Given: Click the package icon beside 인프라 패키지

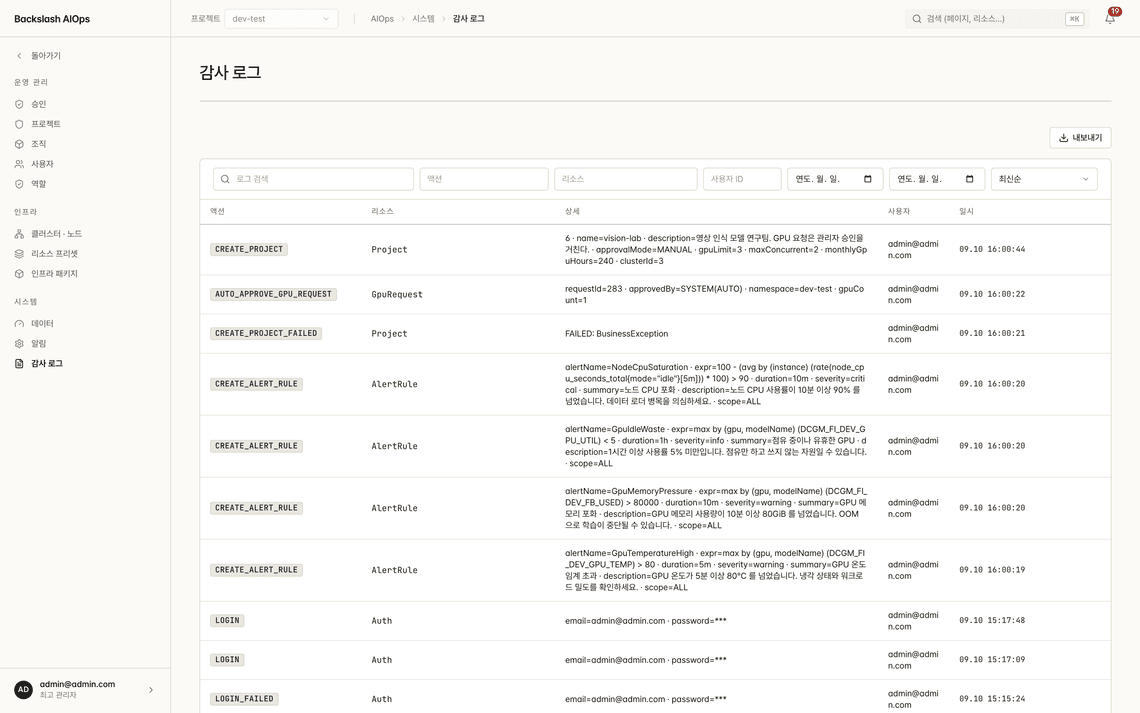Looking at the screenshot, I should tap(19, 274).
